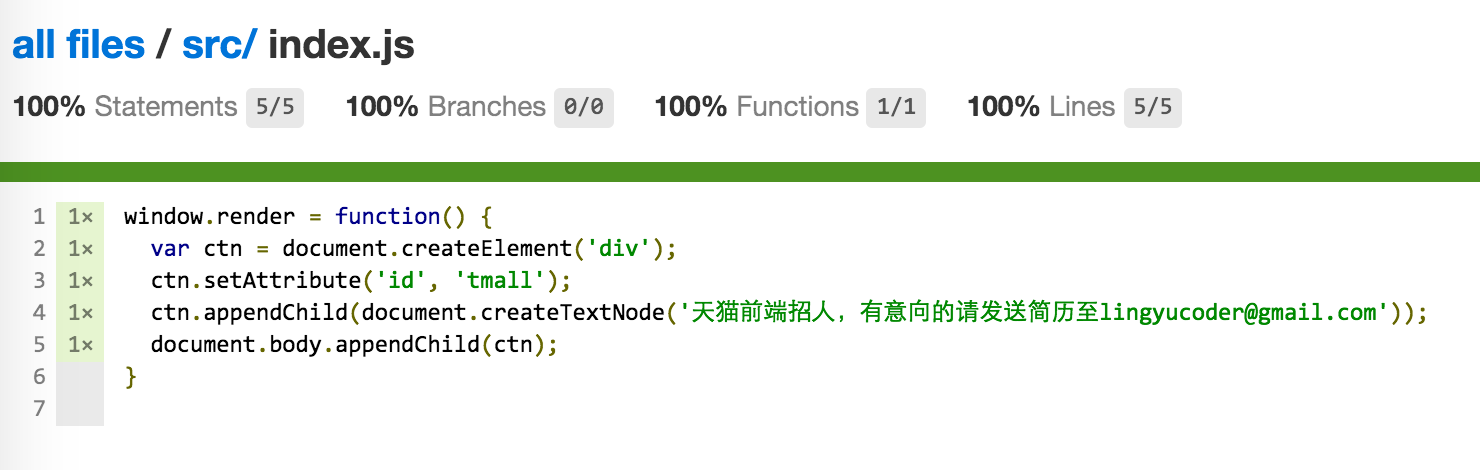Click the 5/5 Lines count badge
The width and height of the screenshot is (1480, 470).
tap(1152, 107)
